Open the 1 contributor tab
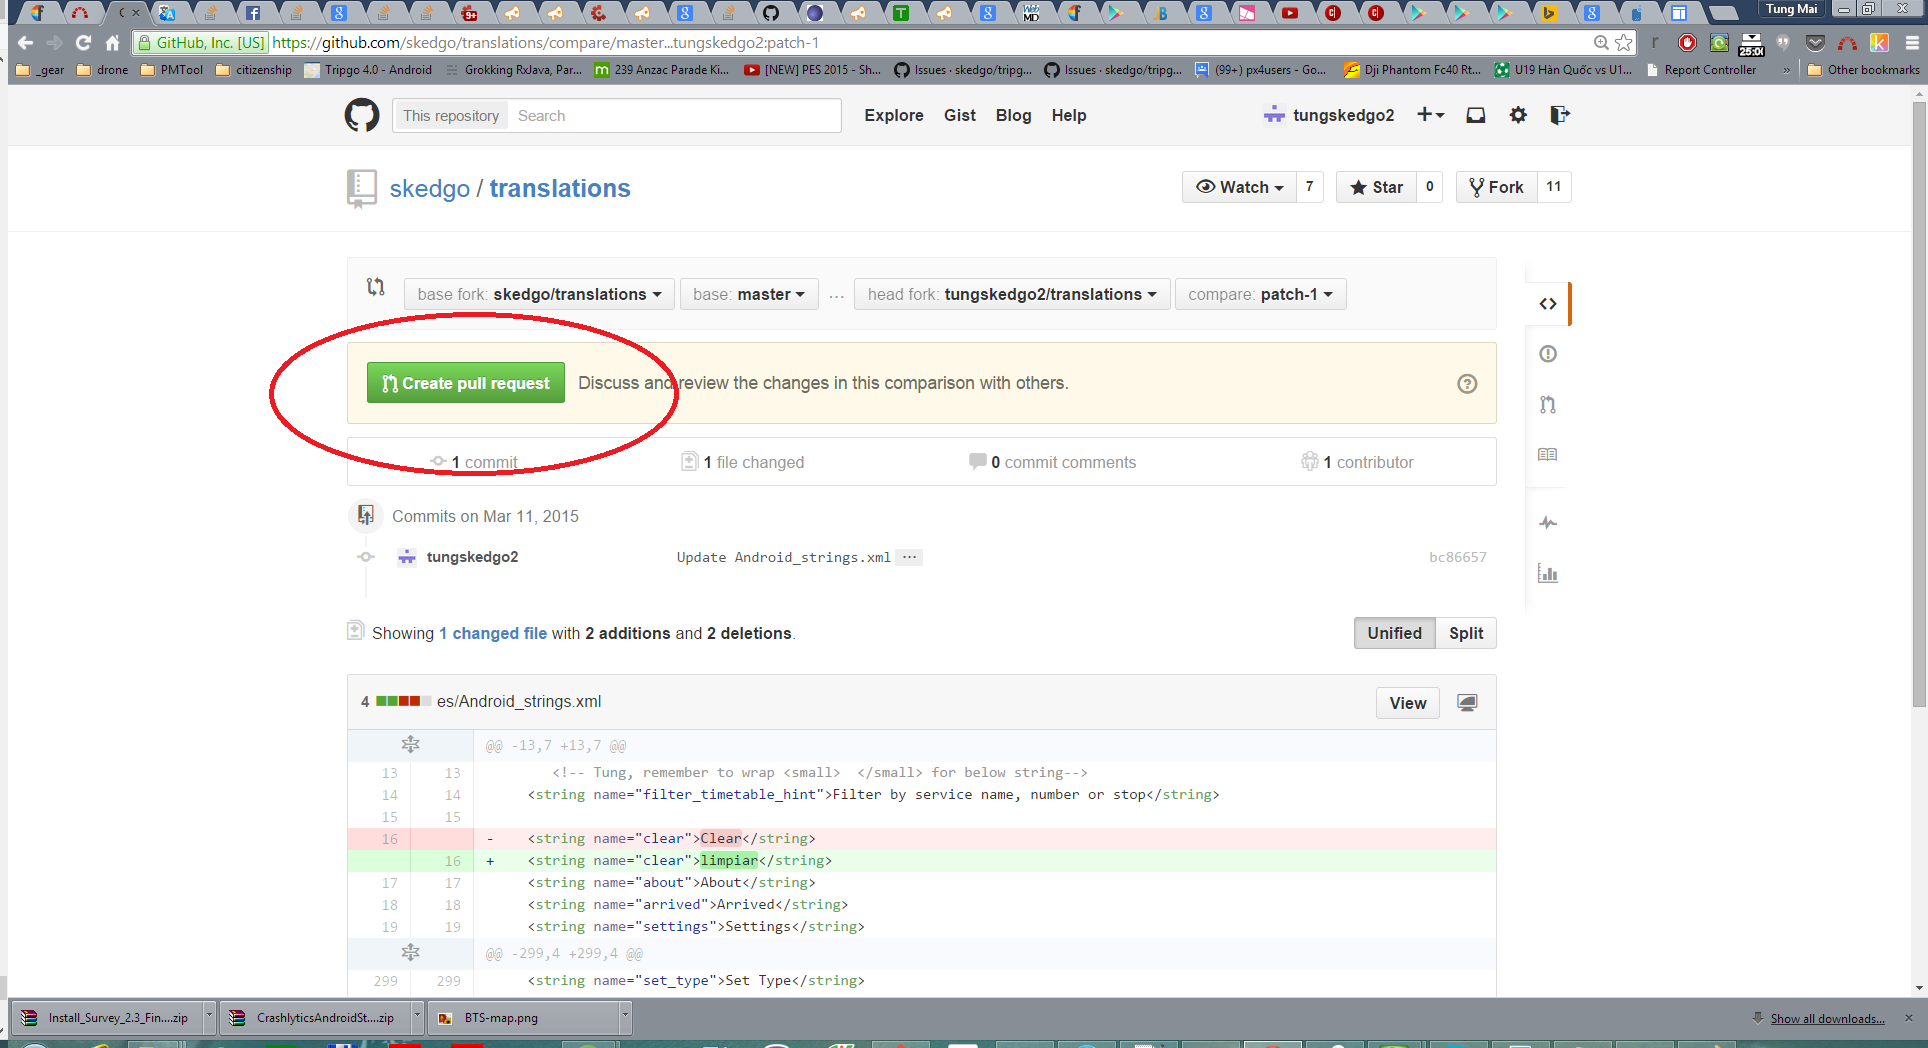Screen dimensions: 1928x1048 click(1357, 462)
